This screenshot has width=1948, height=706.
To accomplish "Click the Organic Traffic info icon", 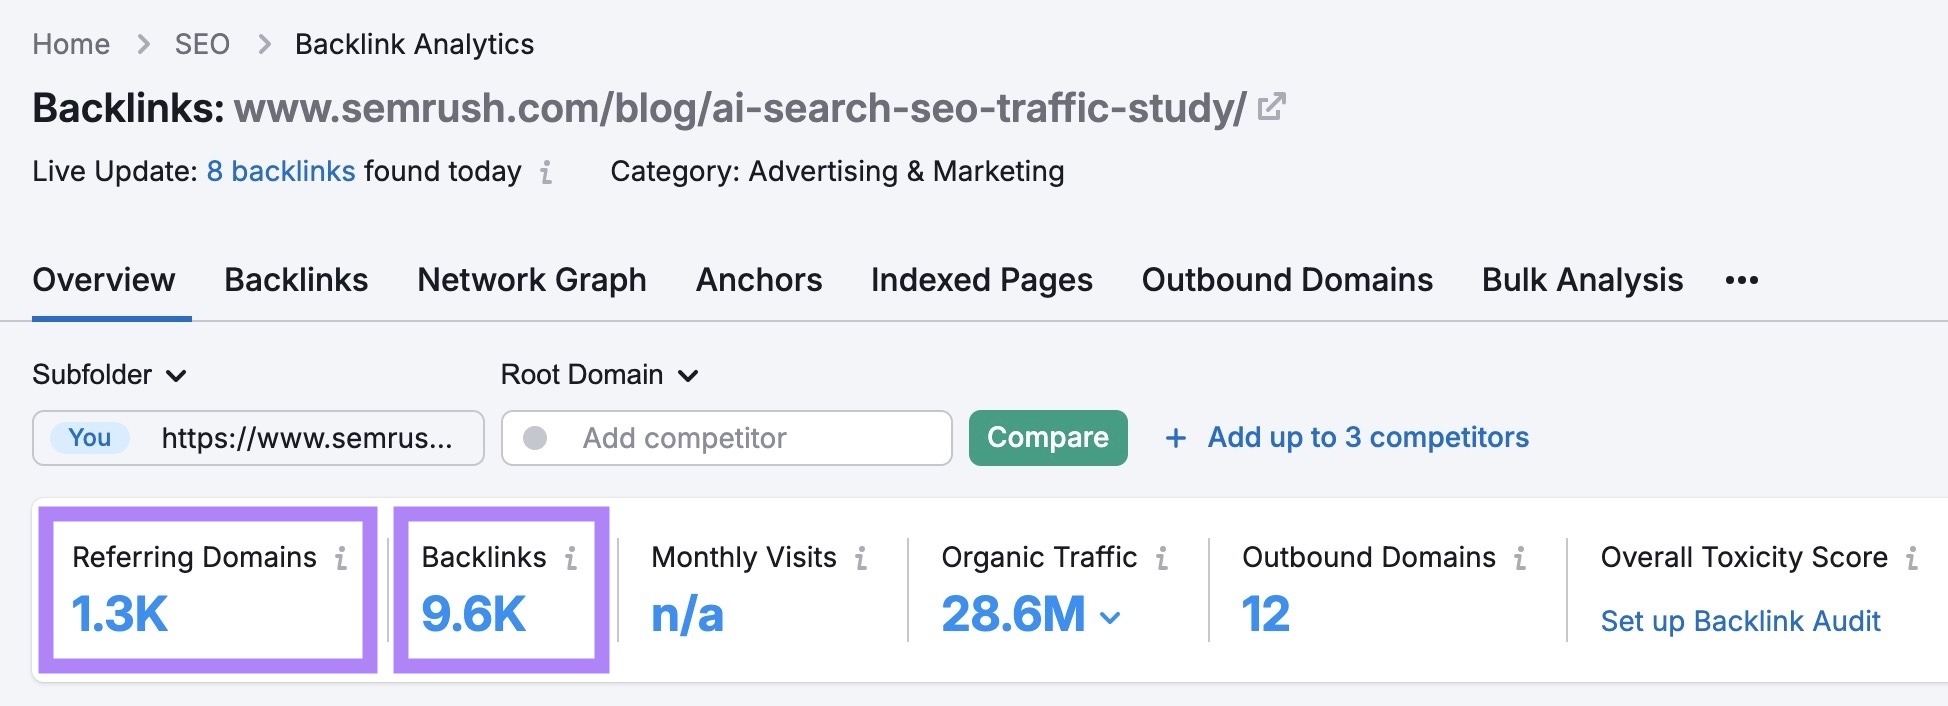I will point(1162,559).
